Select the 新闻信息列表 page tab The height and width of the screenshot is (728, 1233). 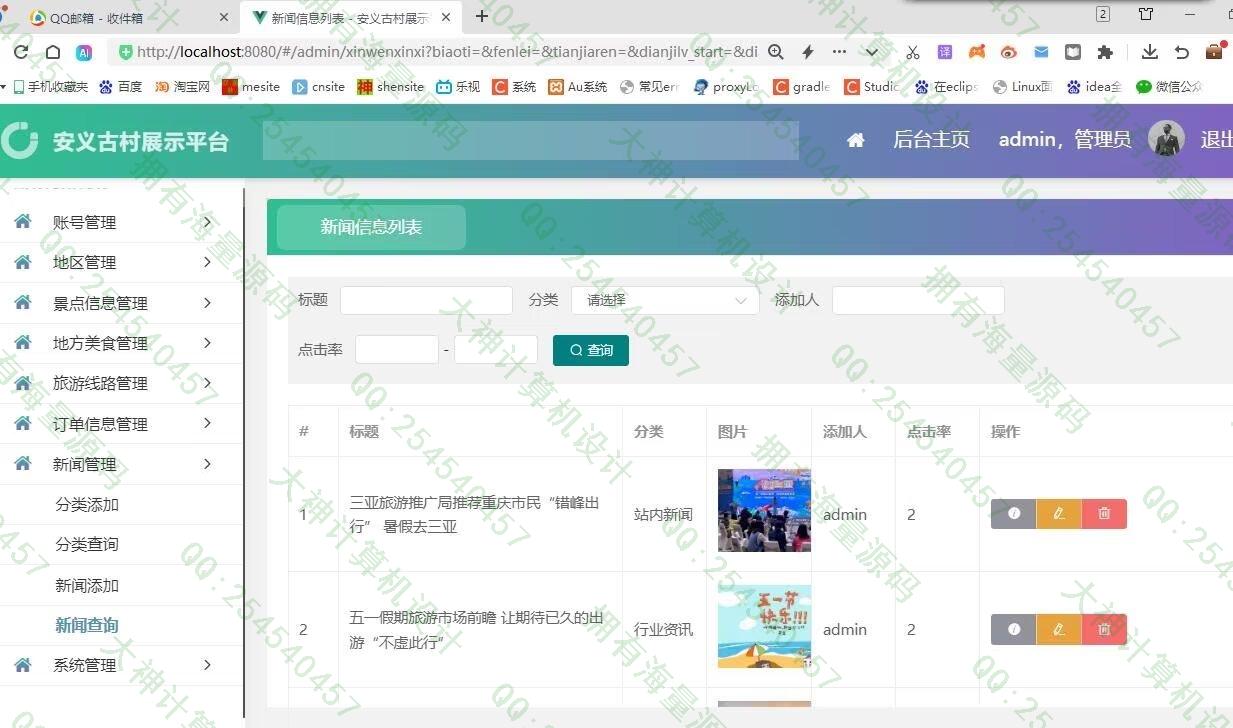[371, 227]
